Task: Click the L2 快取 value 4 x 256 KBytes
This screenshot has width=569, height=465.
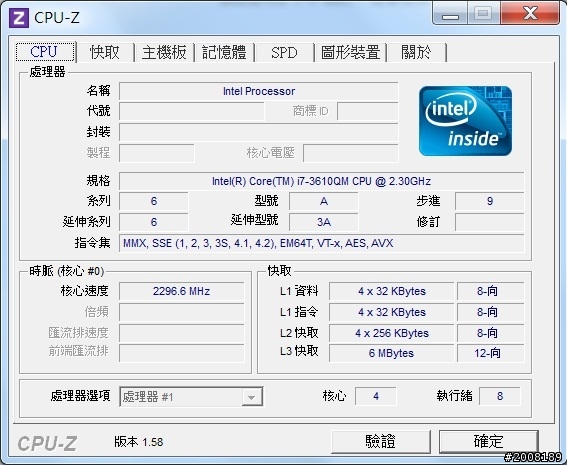Action: point(392,333)
